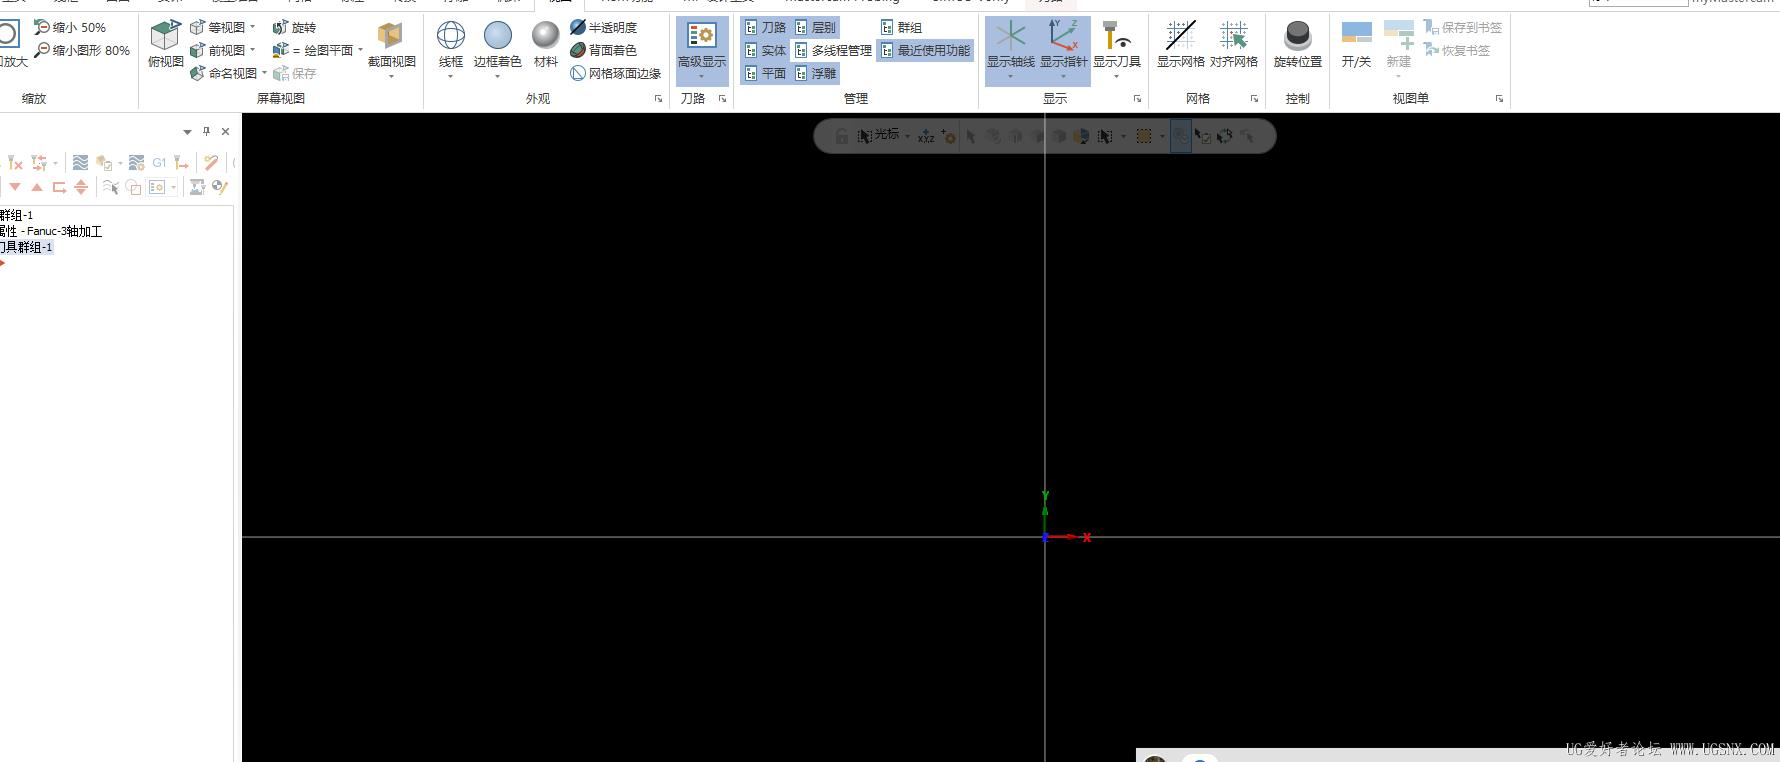Viewport: 1780px width, 762px height.
Task: Expand Front view (前视图) dropdown arrow
Action: pos(252,50)
